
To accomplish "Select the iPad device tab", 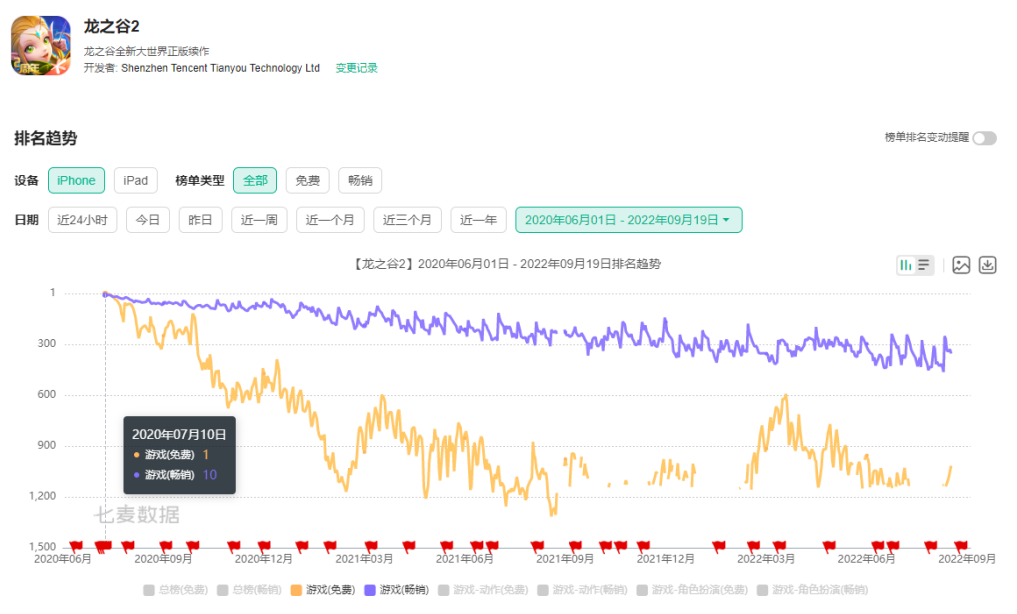I will click(x=135, y=180).
